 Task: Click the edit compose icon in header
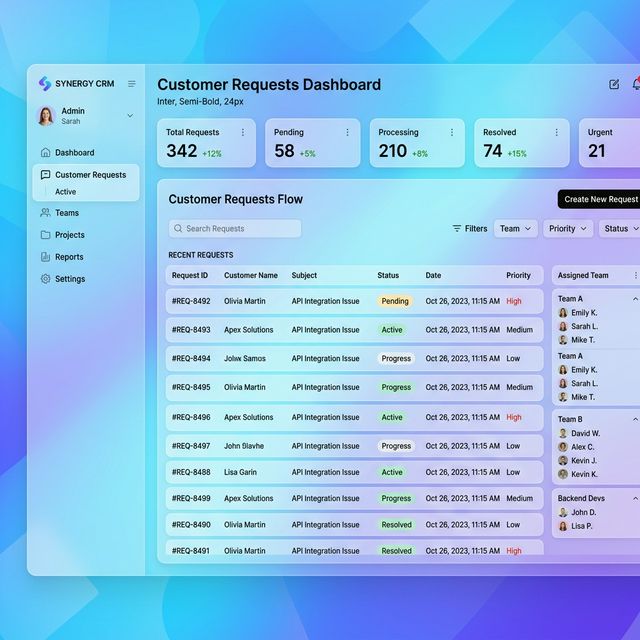(x=614, y=84)
